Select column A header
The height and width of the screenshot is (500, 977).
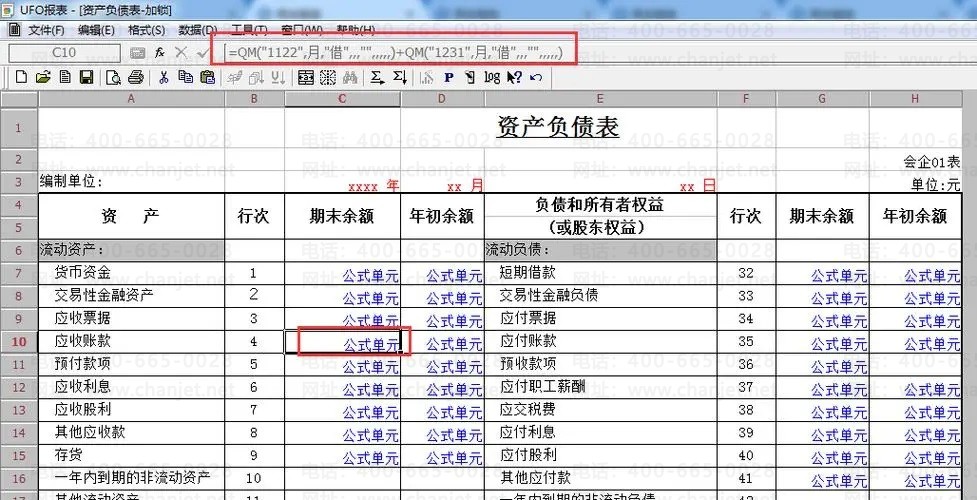(131, 99)
